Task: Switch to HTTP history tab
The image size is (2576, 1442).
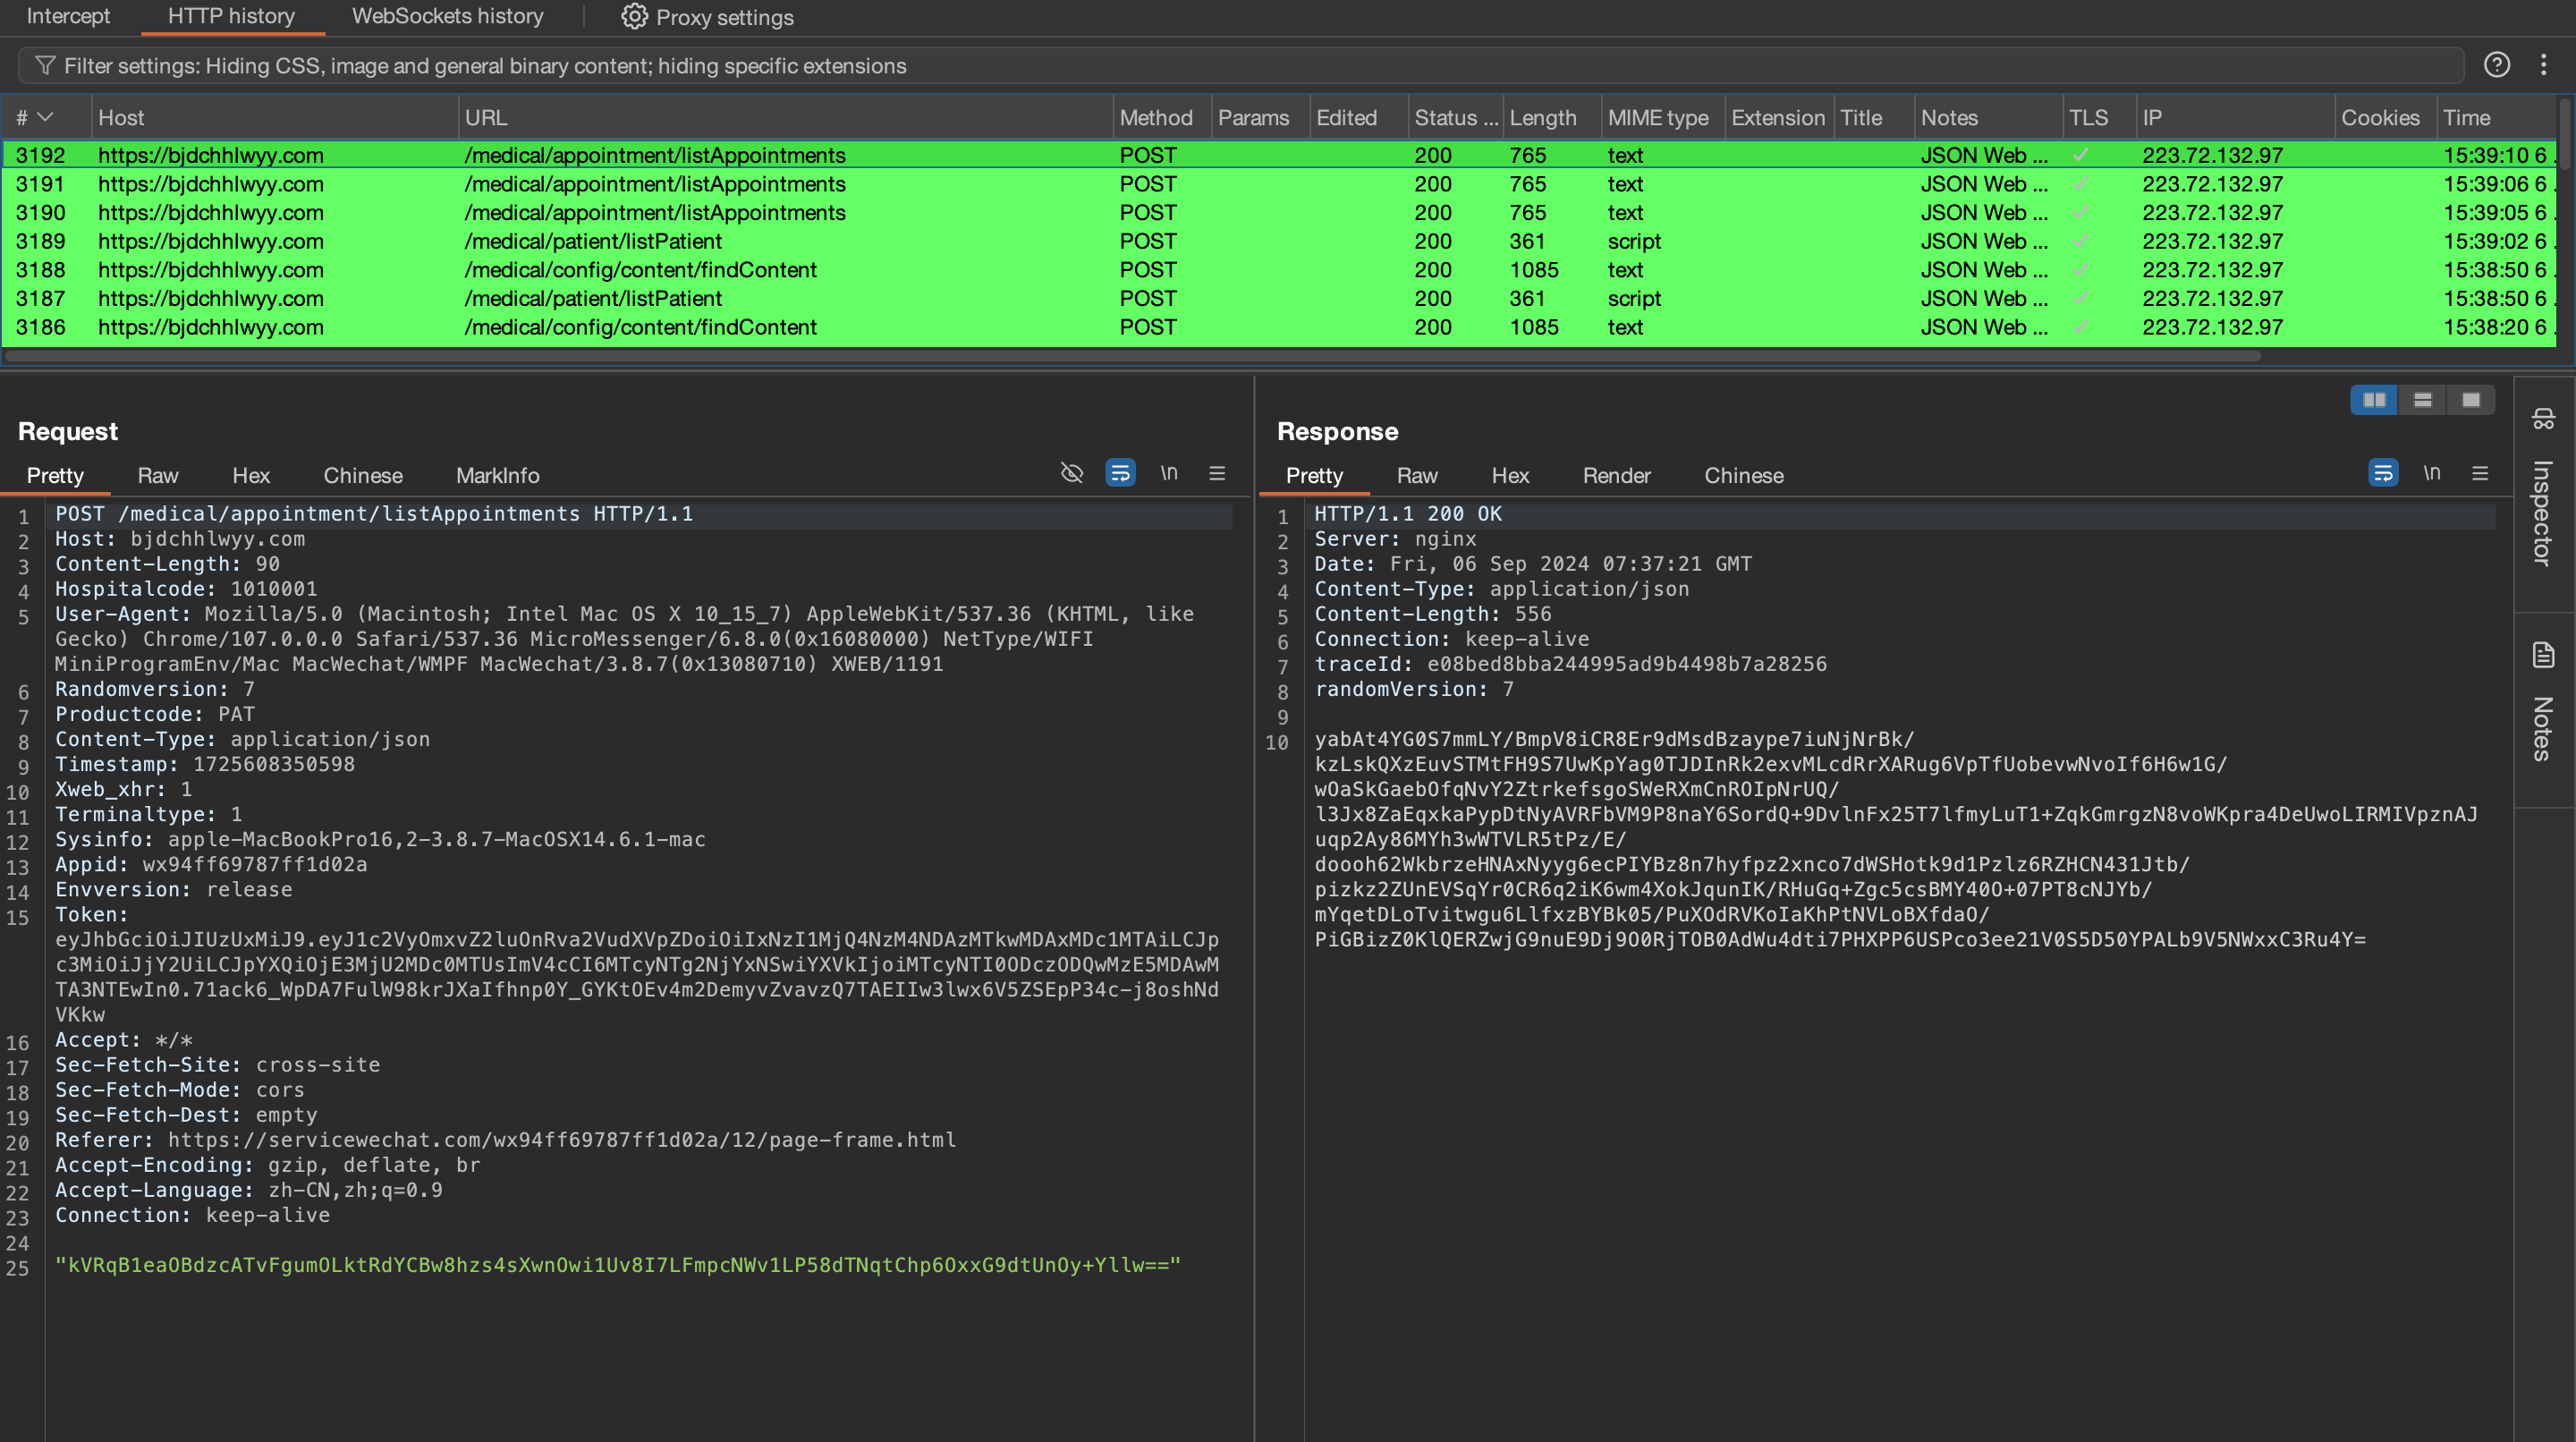Action: [x=231, y=16]
